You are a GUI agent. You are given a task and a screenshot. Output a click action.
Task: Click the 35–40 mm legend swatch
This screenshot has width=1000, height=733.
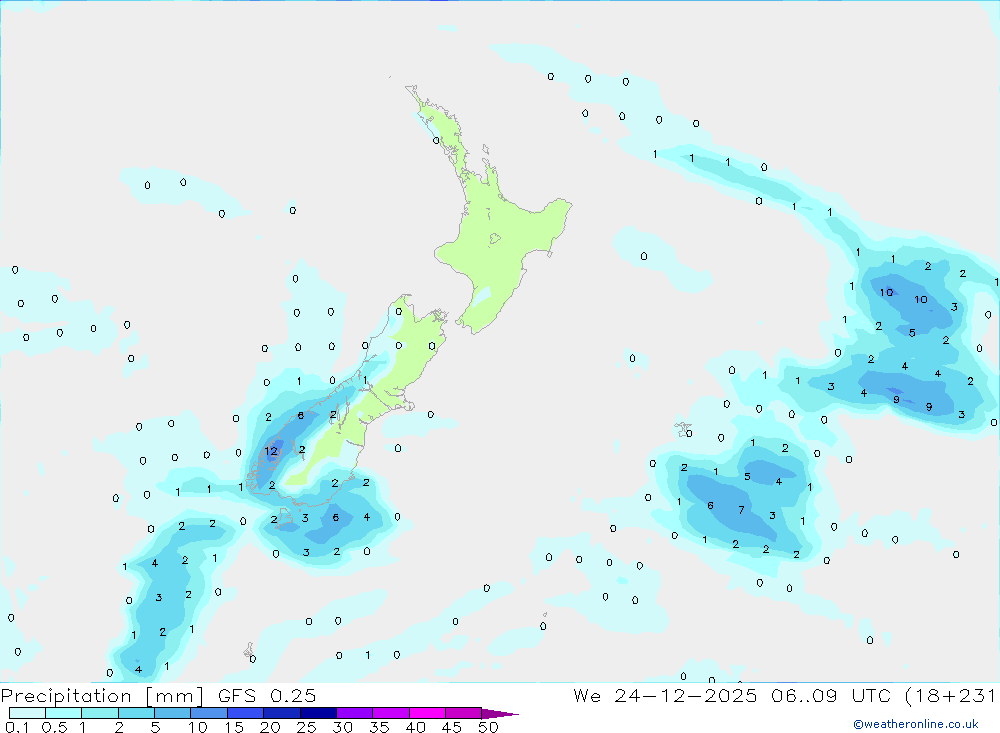(391, 713)
